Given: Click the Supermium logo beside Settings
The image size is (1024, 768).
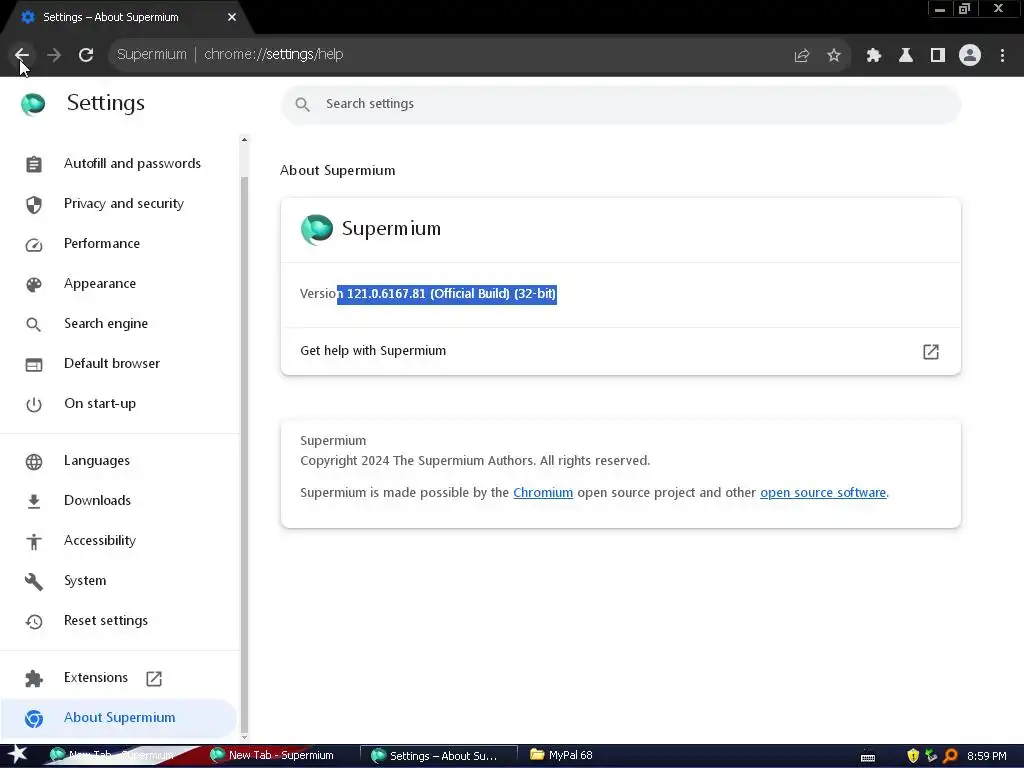Looking at the screenshot, I should [x=33, y=104].
